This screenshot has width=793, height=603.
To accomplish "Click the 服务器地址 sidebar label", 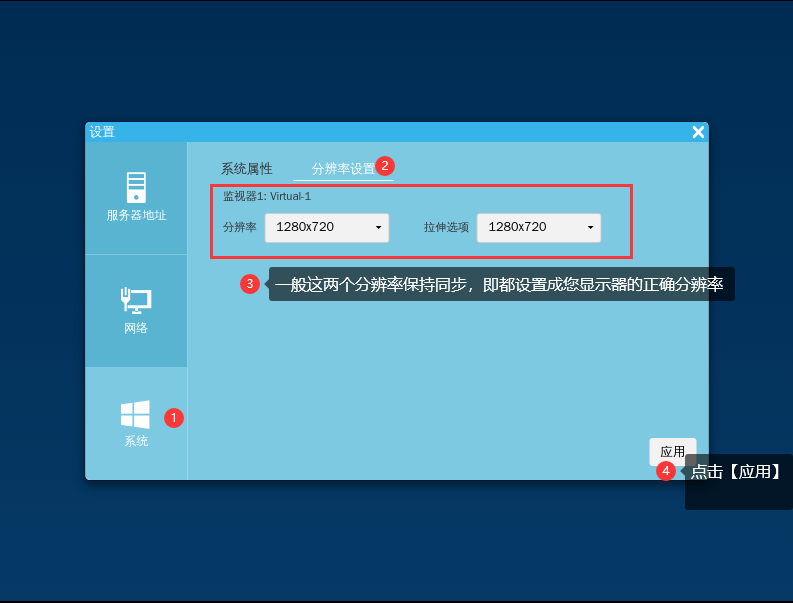I will point(136,215).
